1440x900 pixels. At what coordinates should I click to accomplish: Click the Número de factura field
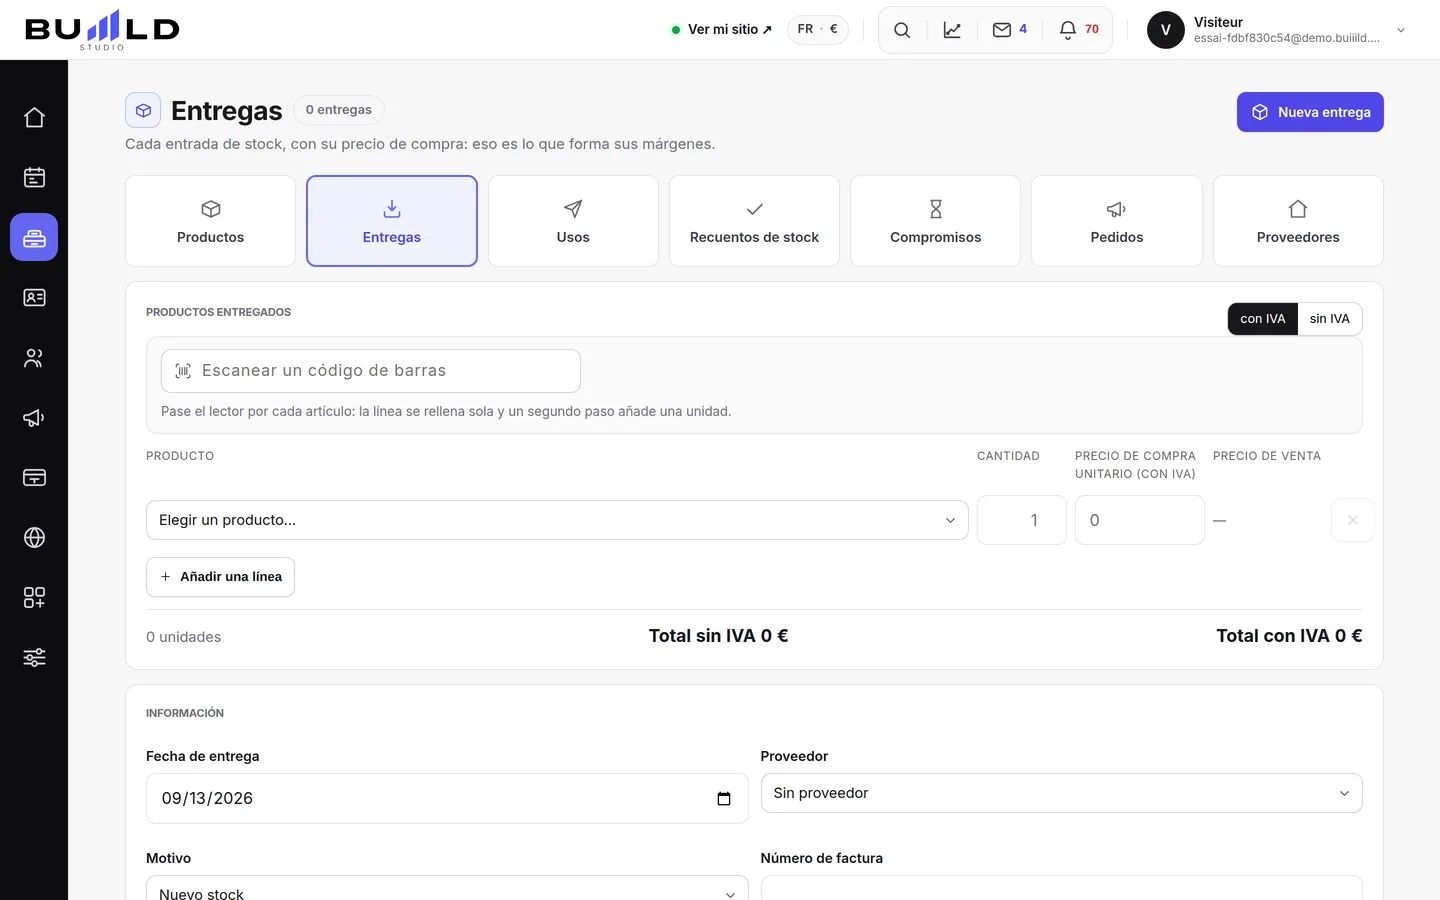tap(1061, 888)
